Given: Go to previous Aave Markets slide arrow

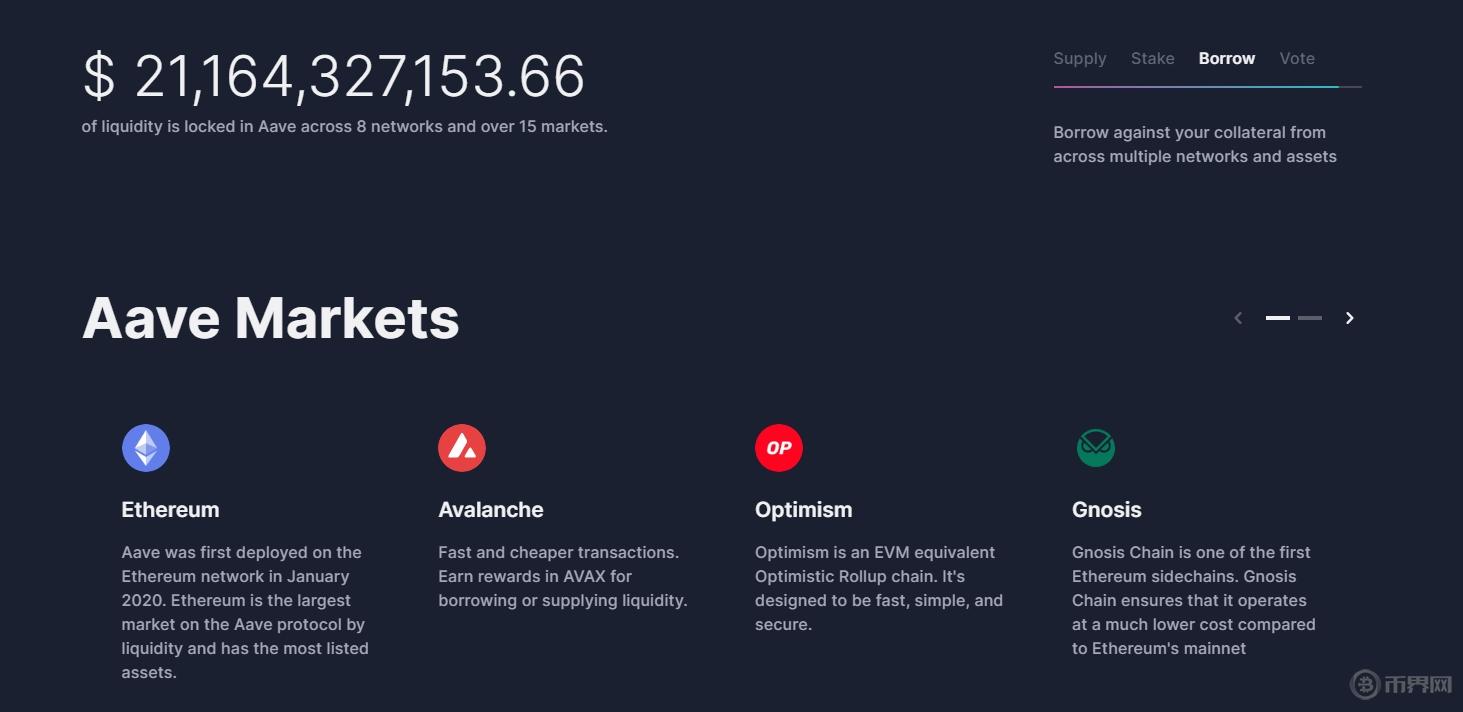Looking at the screenshot, I should coord(1238,318).
